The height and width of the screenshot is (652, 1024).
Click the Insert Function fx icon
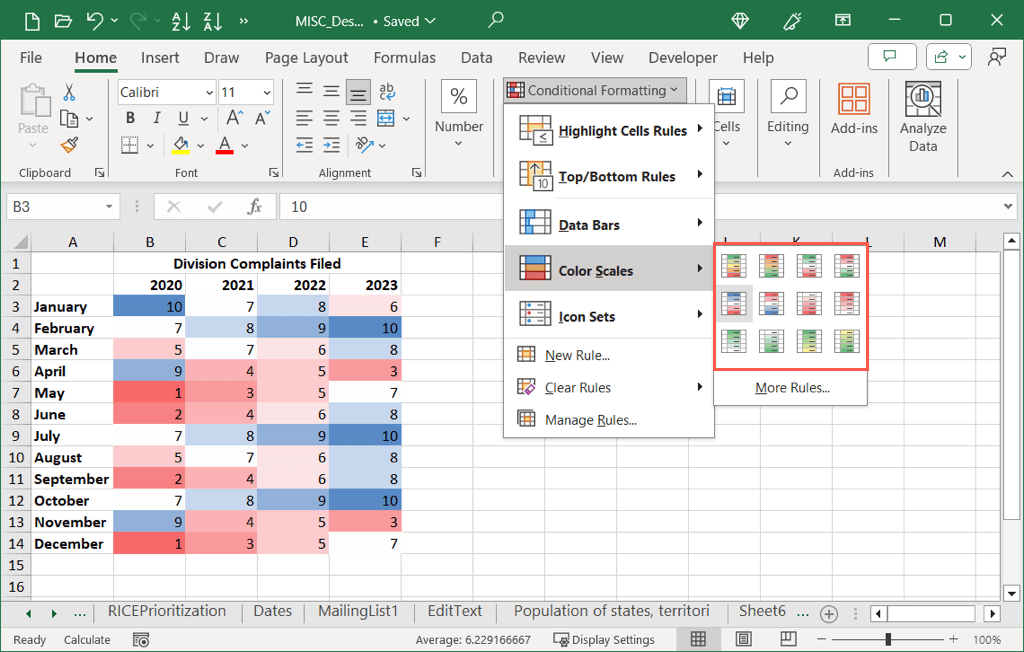click(x=254, y=206)
